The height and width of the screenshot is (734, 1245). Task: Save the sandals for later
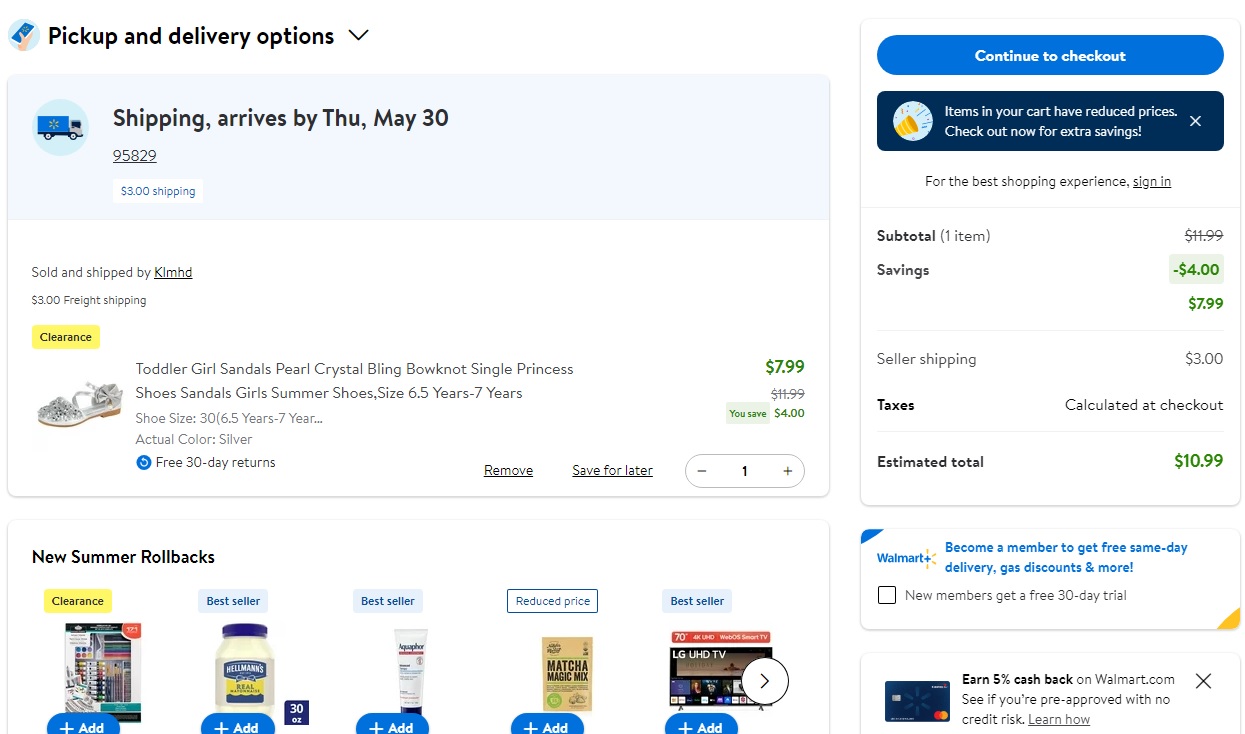[x=611, y=470]
